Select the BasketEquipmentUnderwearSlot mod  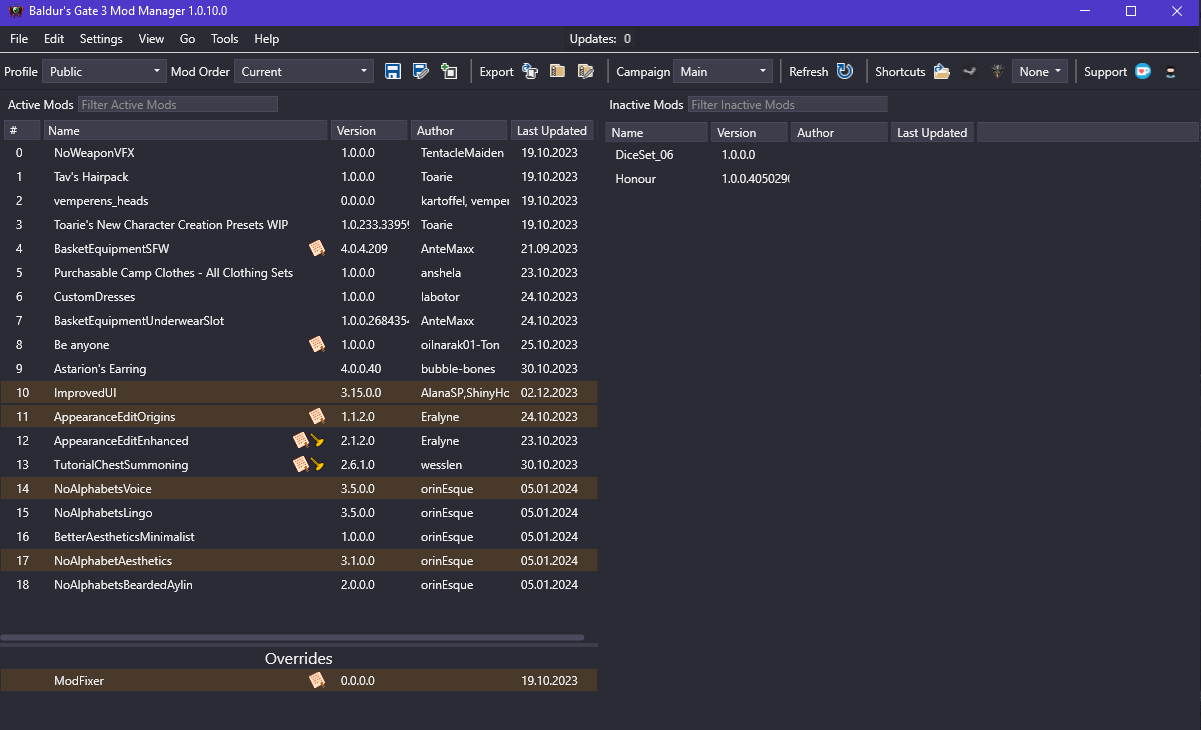[299, 321]
